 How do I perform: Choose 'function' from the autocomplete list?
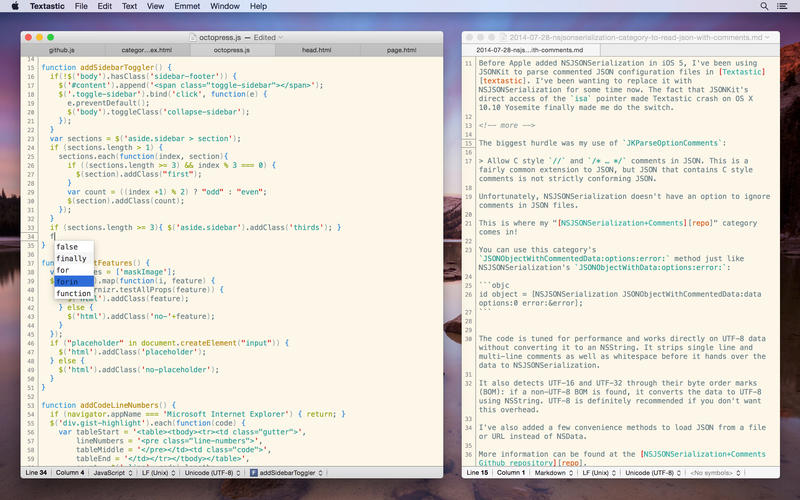[x=74, y=293]
